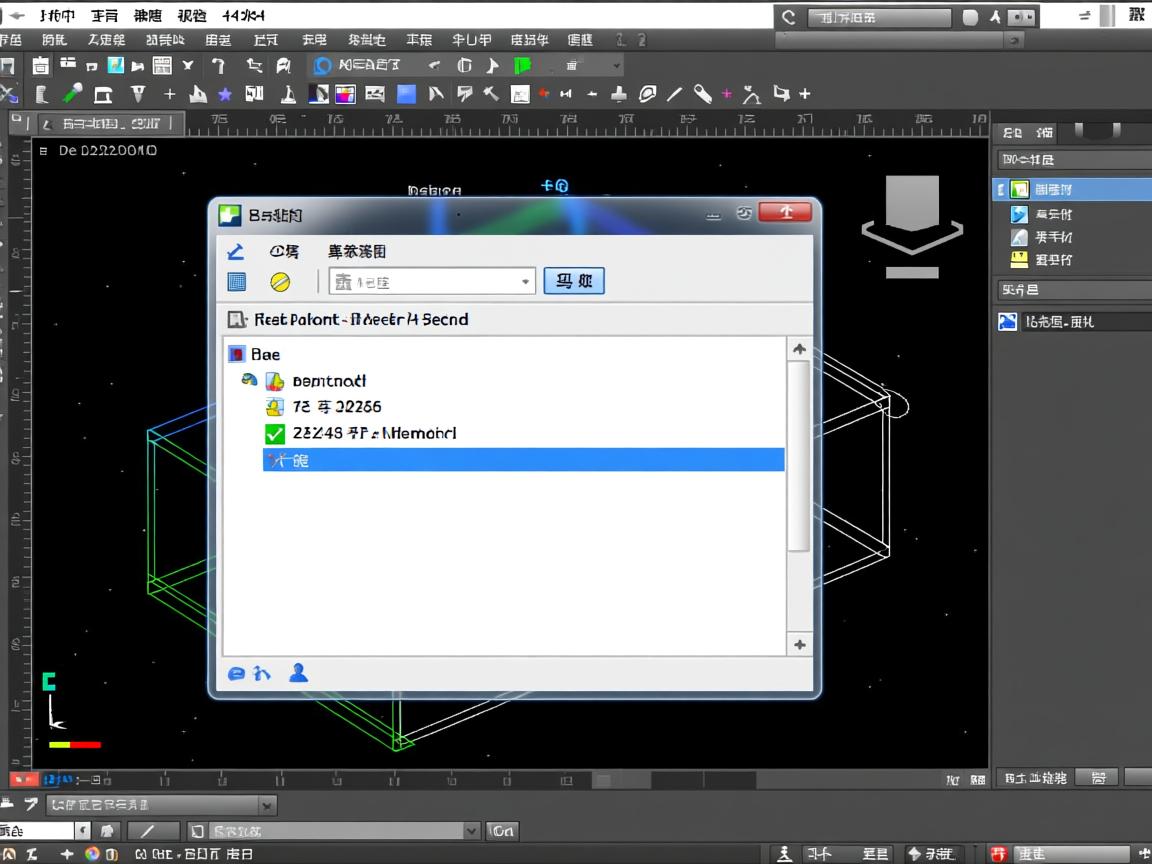Click the blue button next to dialog dropdown
The width and height of the screenshot is (1152, 864).
pyautogui.click(x=574, y=281)
